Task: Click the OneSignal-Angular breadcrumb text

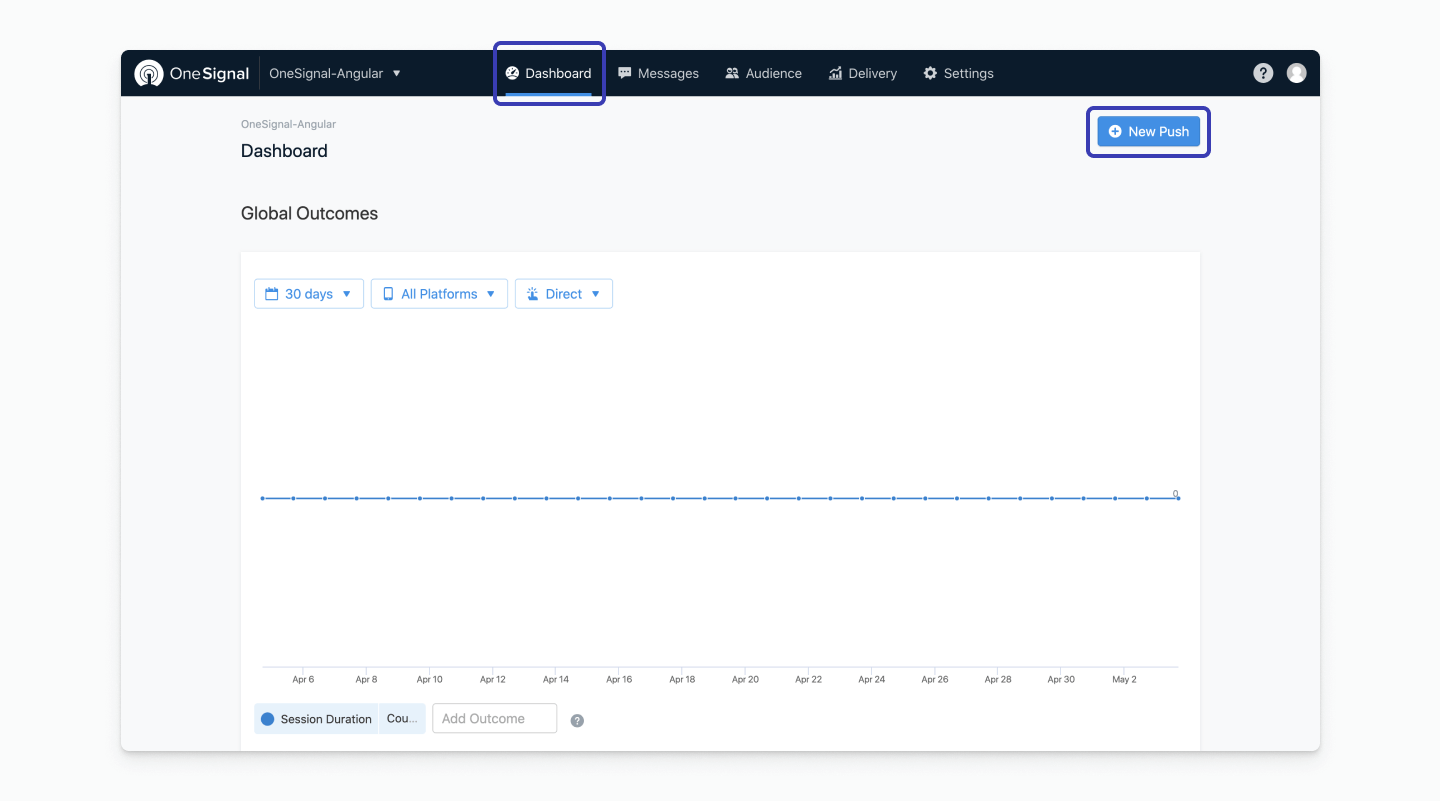Action: [288, 124]
